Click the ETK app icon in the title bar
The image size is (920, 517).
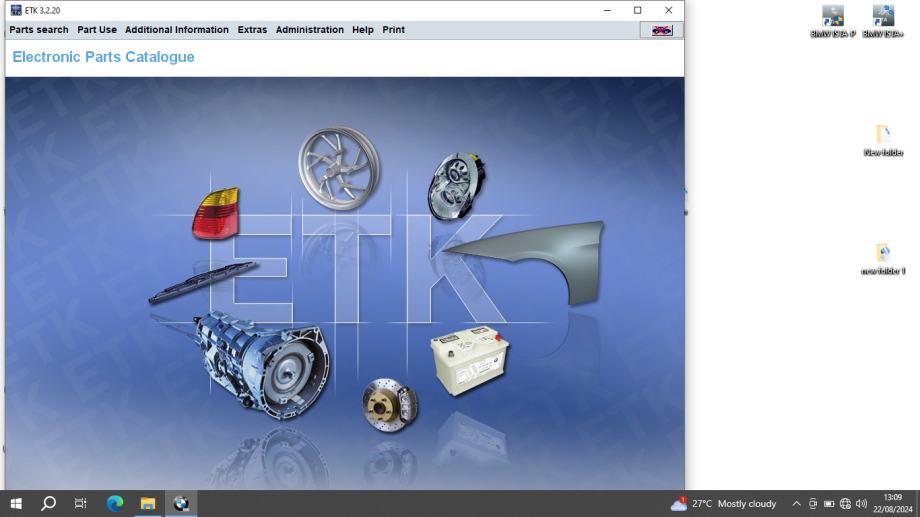pyautogui.click(x=16, y=10)
